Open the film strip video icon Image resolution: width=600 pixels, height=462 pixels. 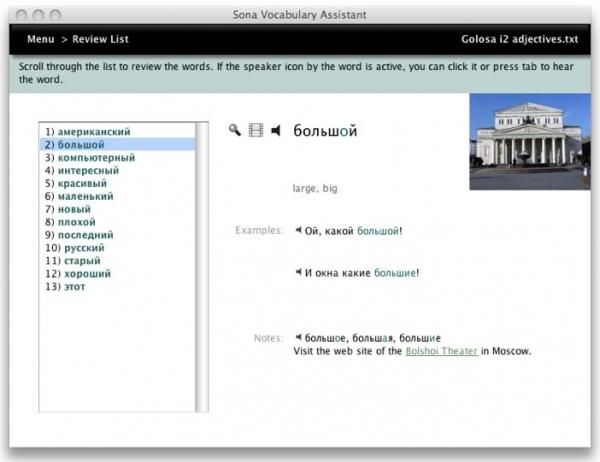(x=256, y=130)
